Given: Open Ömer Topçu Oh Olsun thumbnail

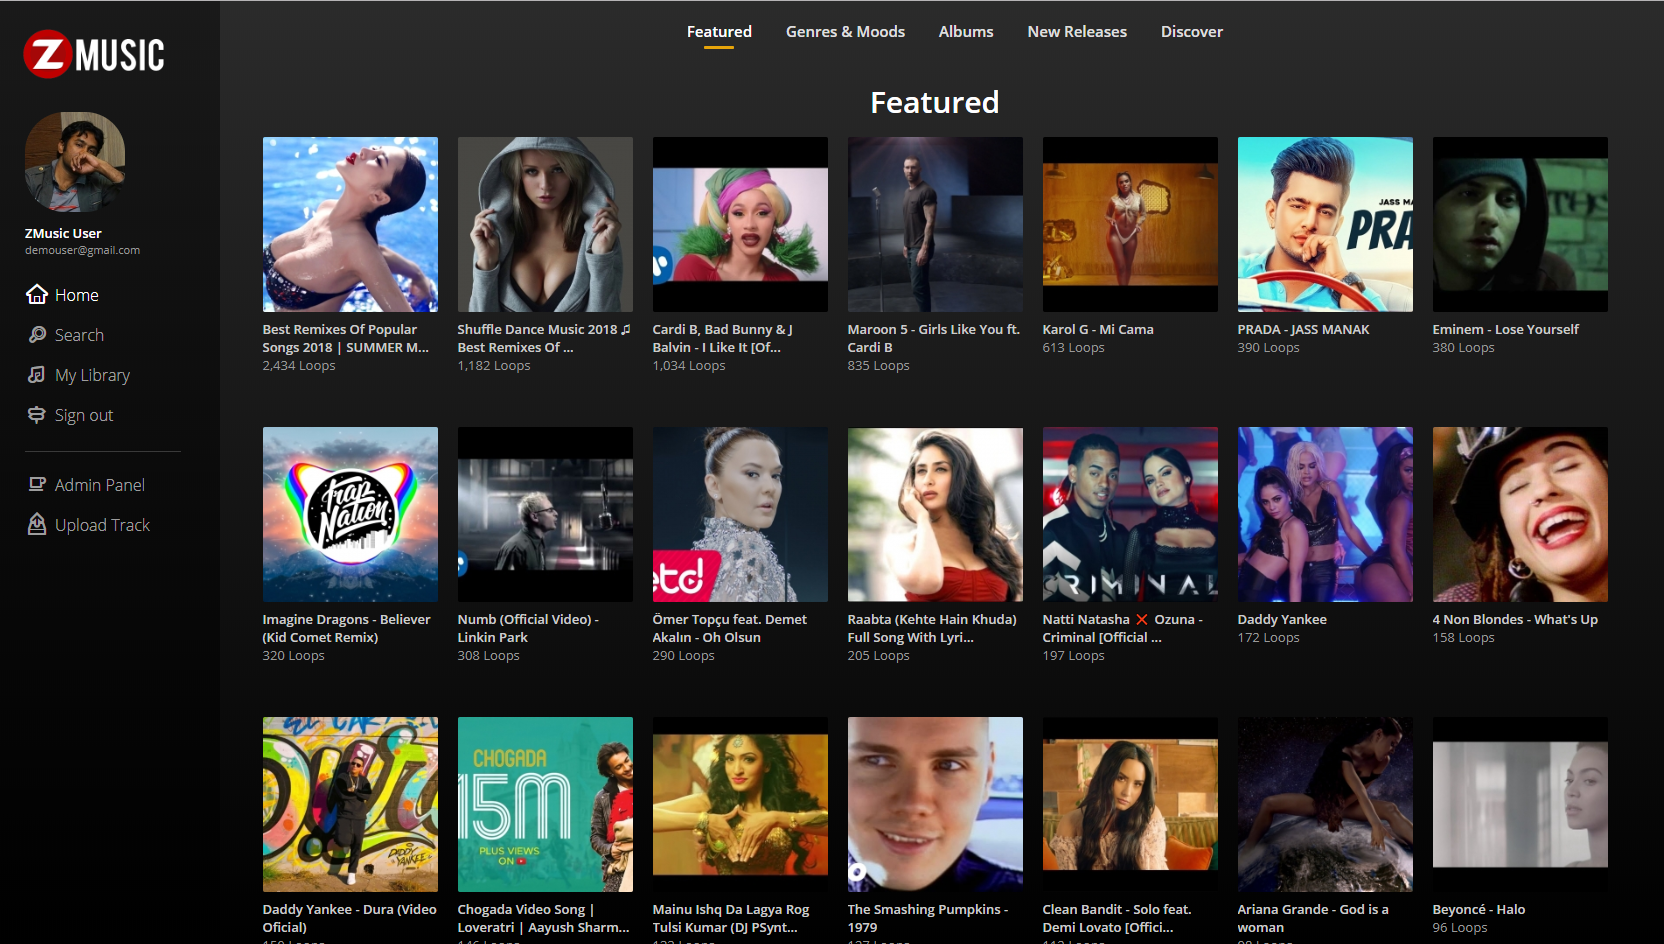Looking at the screenshot, I should click(x=740, y=514).
